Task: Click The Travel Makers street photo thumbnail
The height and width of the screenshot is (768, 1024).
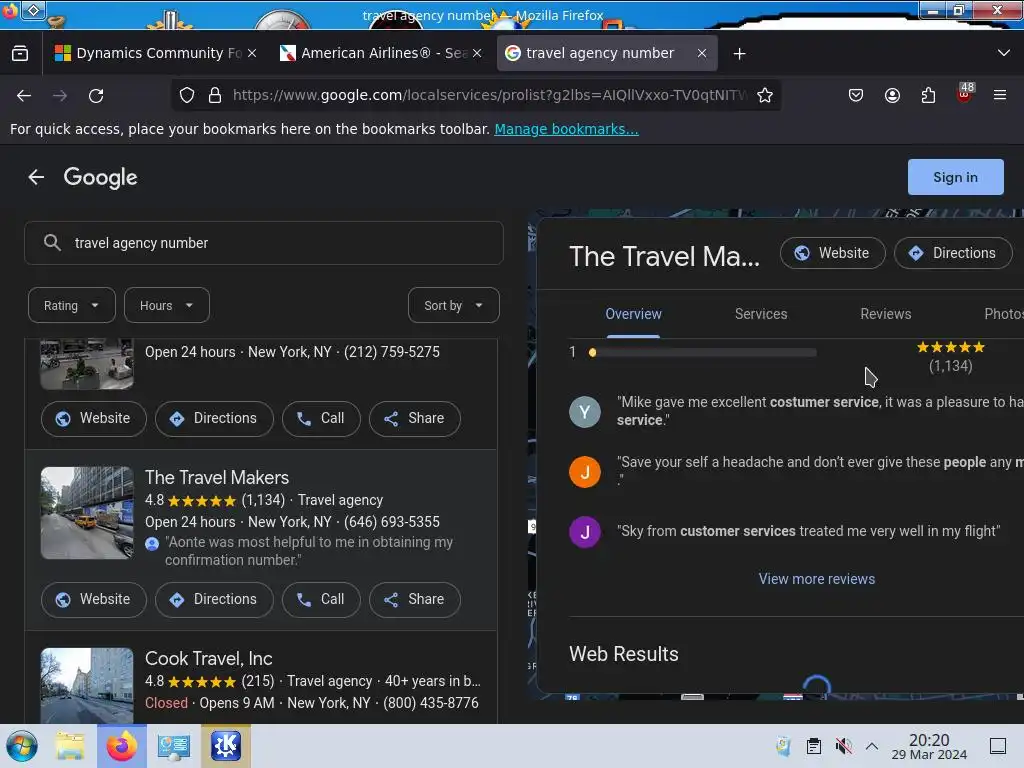Action: tap(87, 513)
